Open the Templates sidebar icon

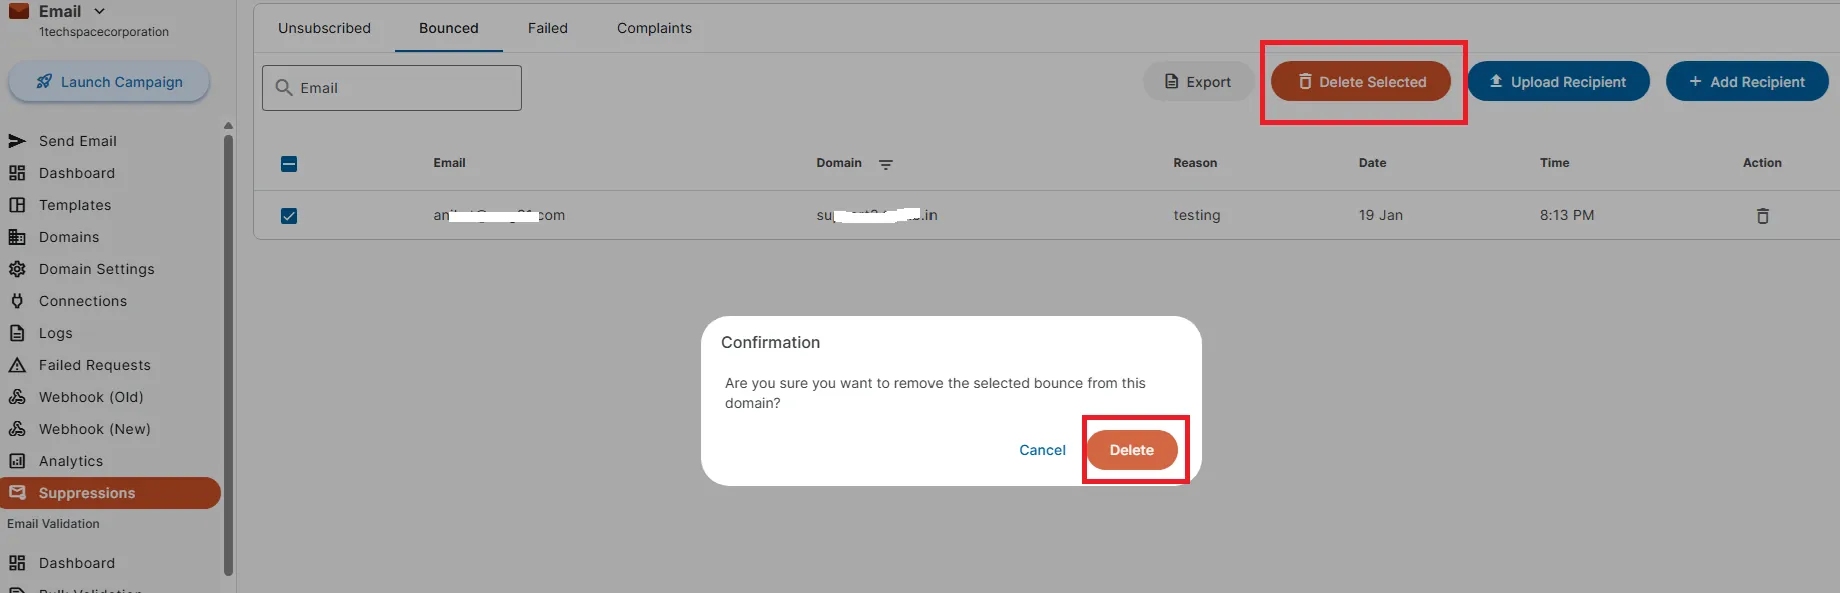coord(17,205)
